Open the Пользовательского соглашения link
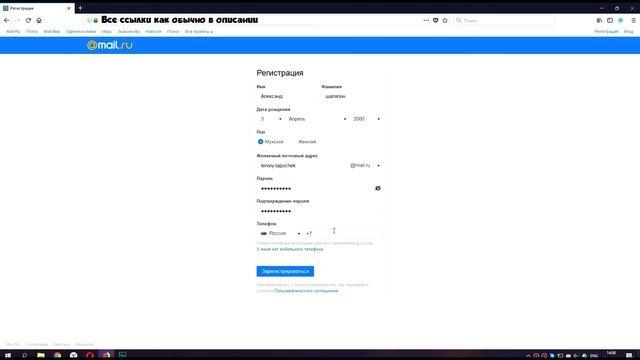This screenshot has width=640, height=360. click(x=306, y=291)
